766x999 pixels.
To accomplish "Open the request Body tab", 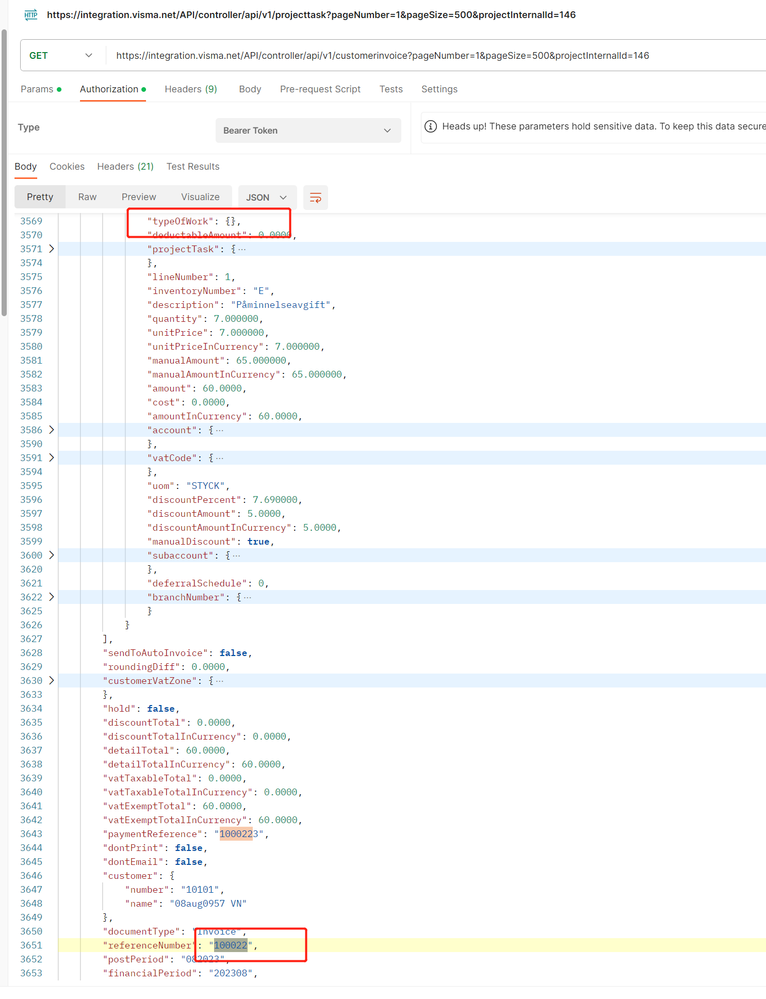I will pos(250,89).
